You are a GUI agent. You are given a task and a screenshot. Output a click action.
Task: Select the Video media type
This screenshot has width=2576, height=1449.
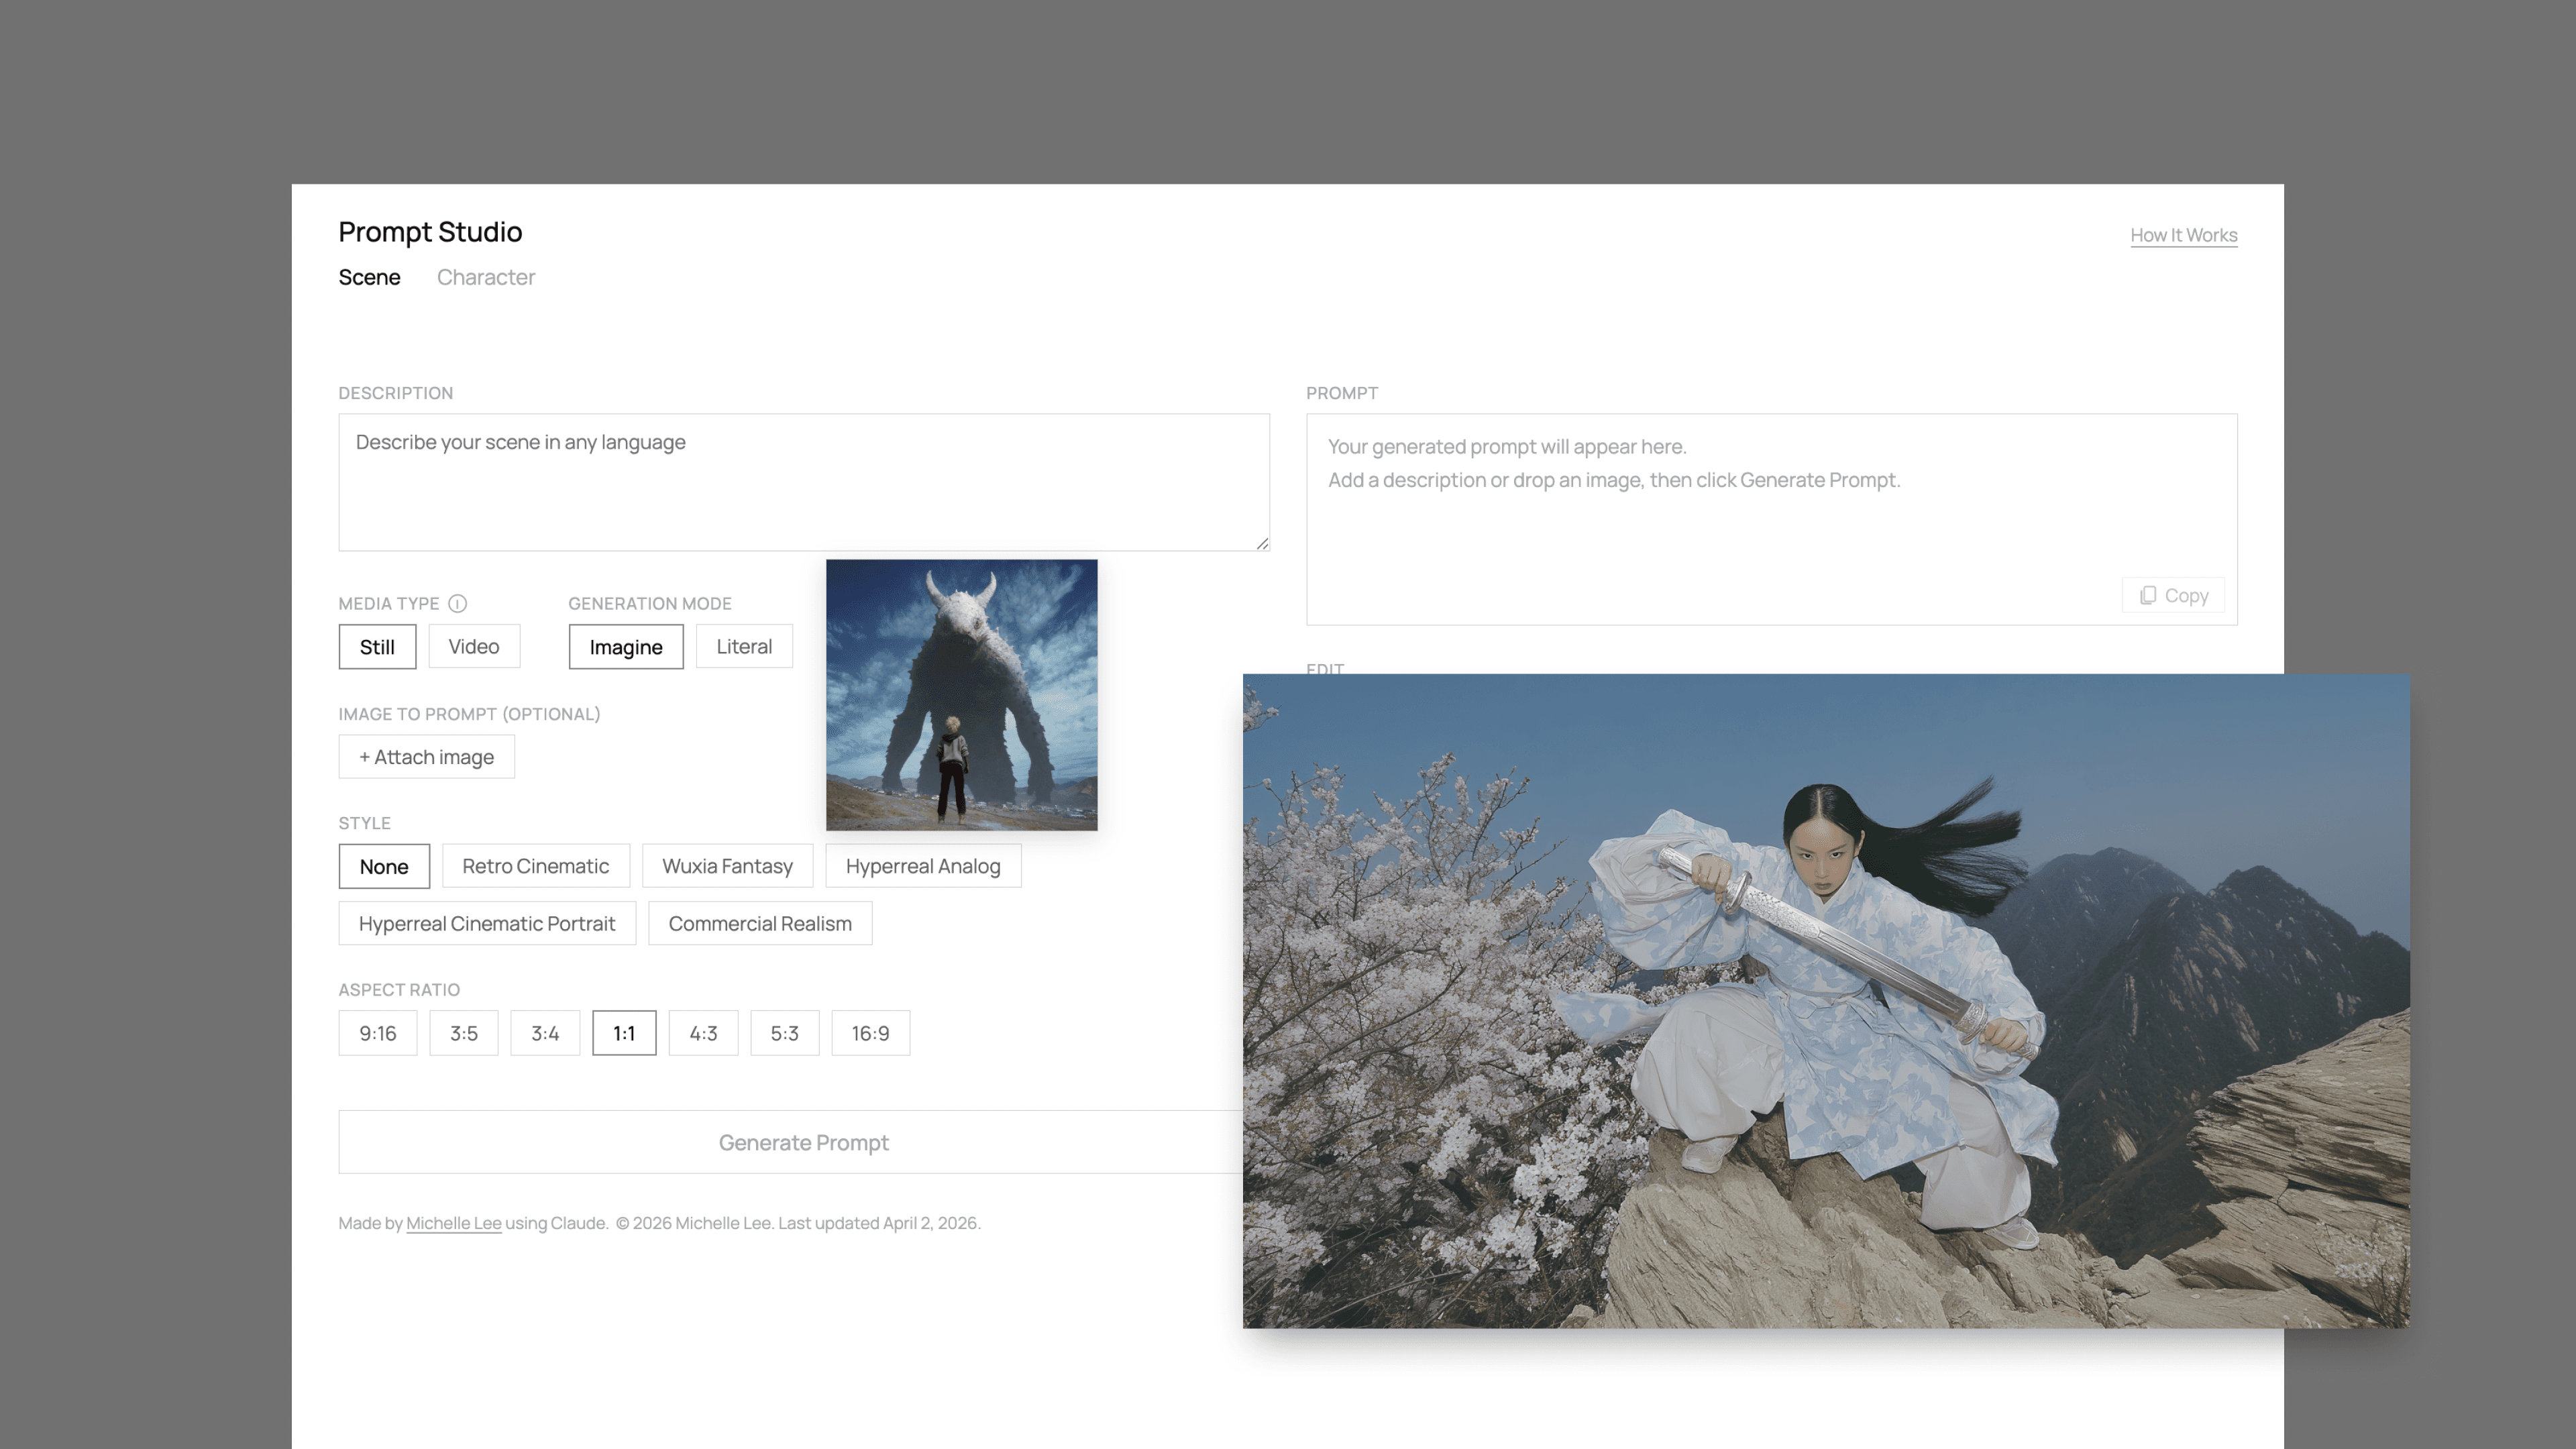[x=474, y=647]
